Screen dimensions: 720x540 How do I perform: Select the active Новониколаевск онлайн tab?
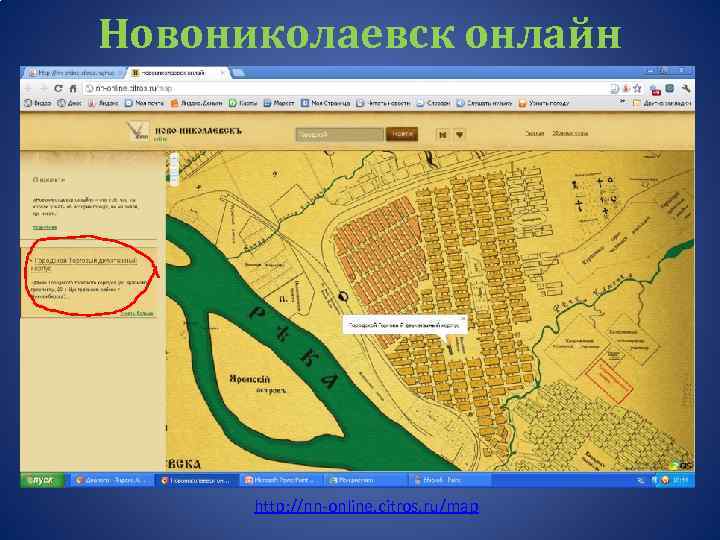click(177, 73)
